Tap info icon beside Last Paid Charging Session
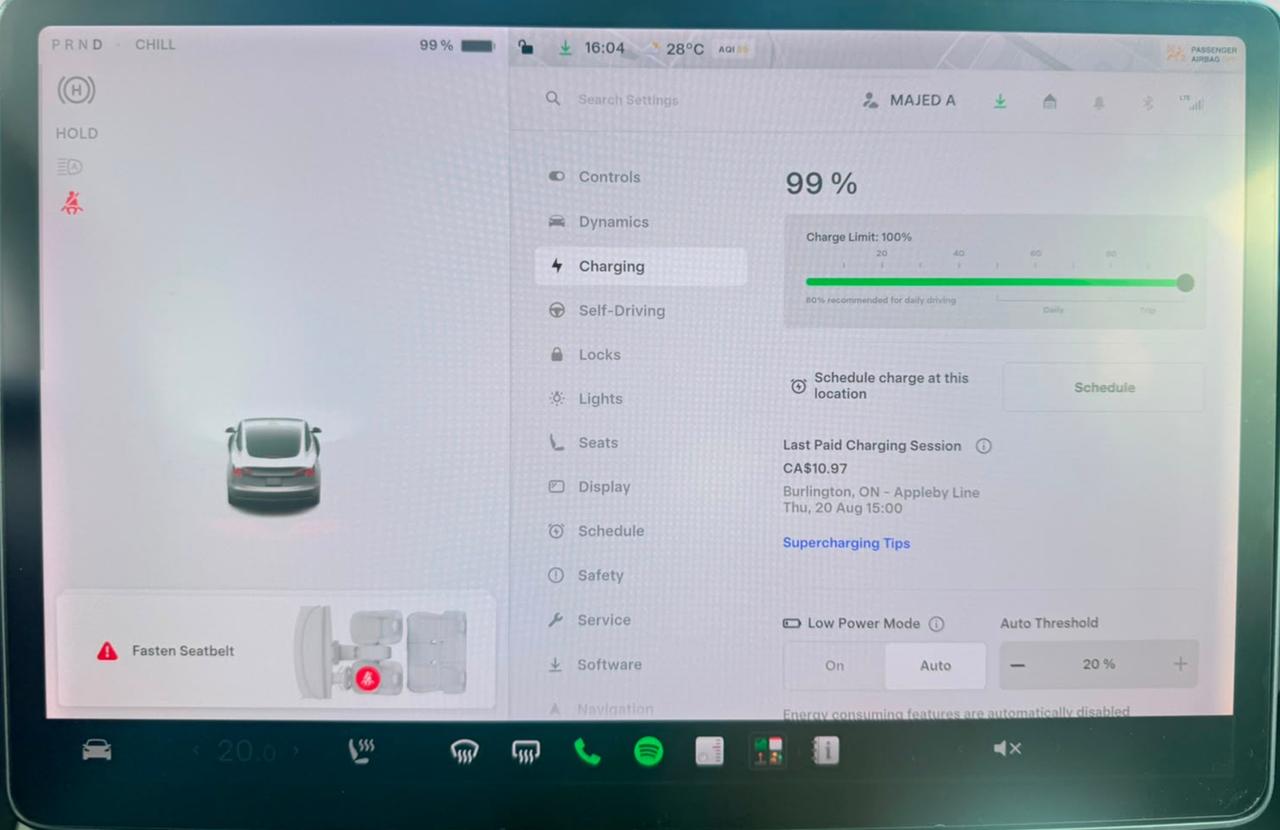This screenshot has width=1280, height=830. tap(983, 446)
